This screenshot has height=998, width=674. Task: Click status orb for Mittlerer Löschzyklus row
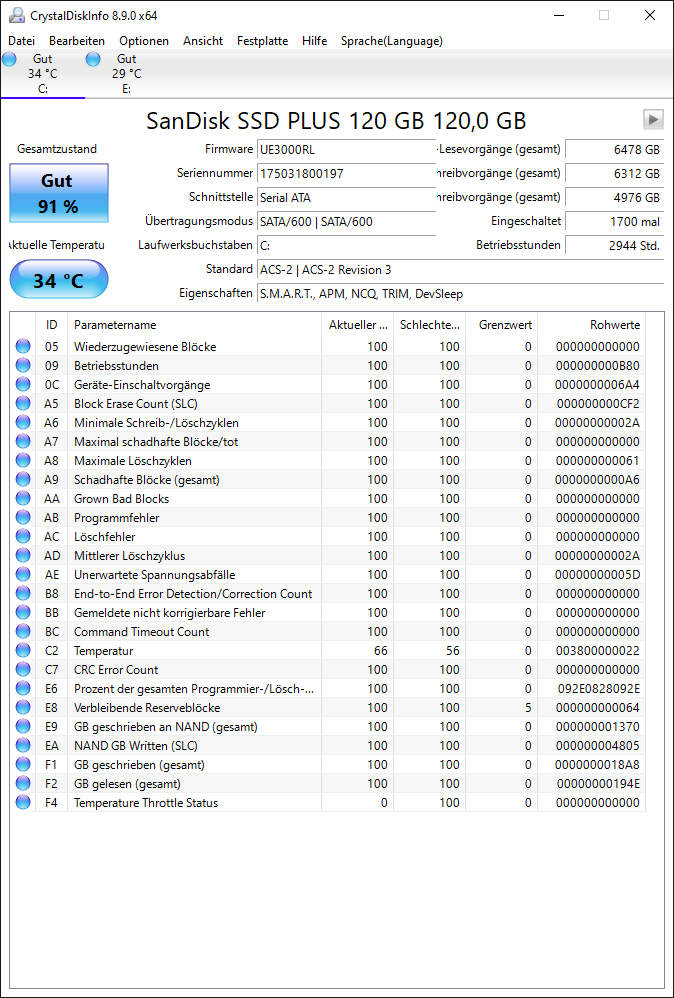click(23, 556)
